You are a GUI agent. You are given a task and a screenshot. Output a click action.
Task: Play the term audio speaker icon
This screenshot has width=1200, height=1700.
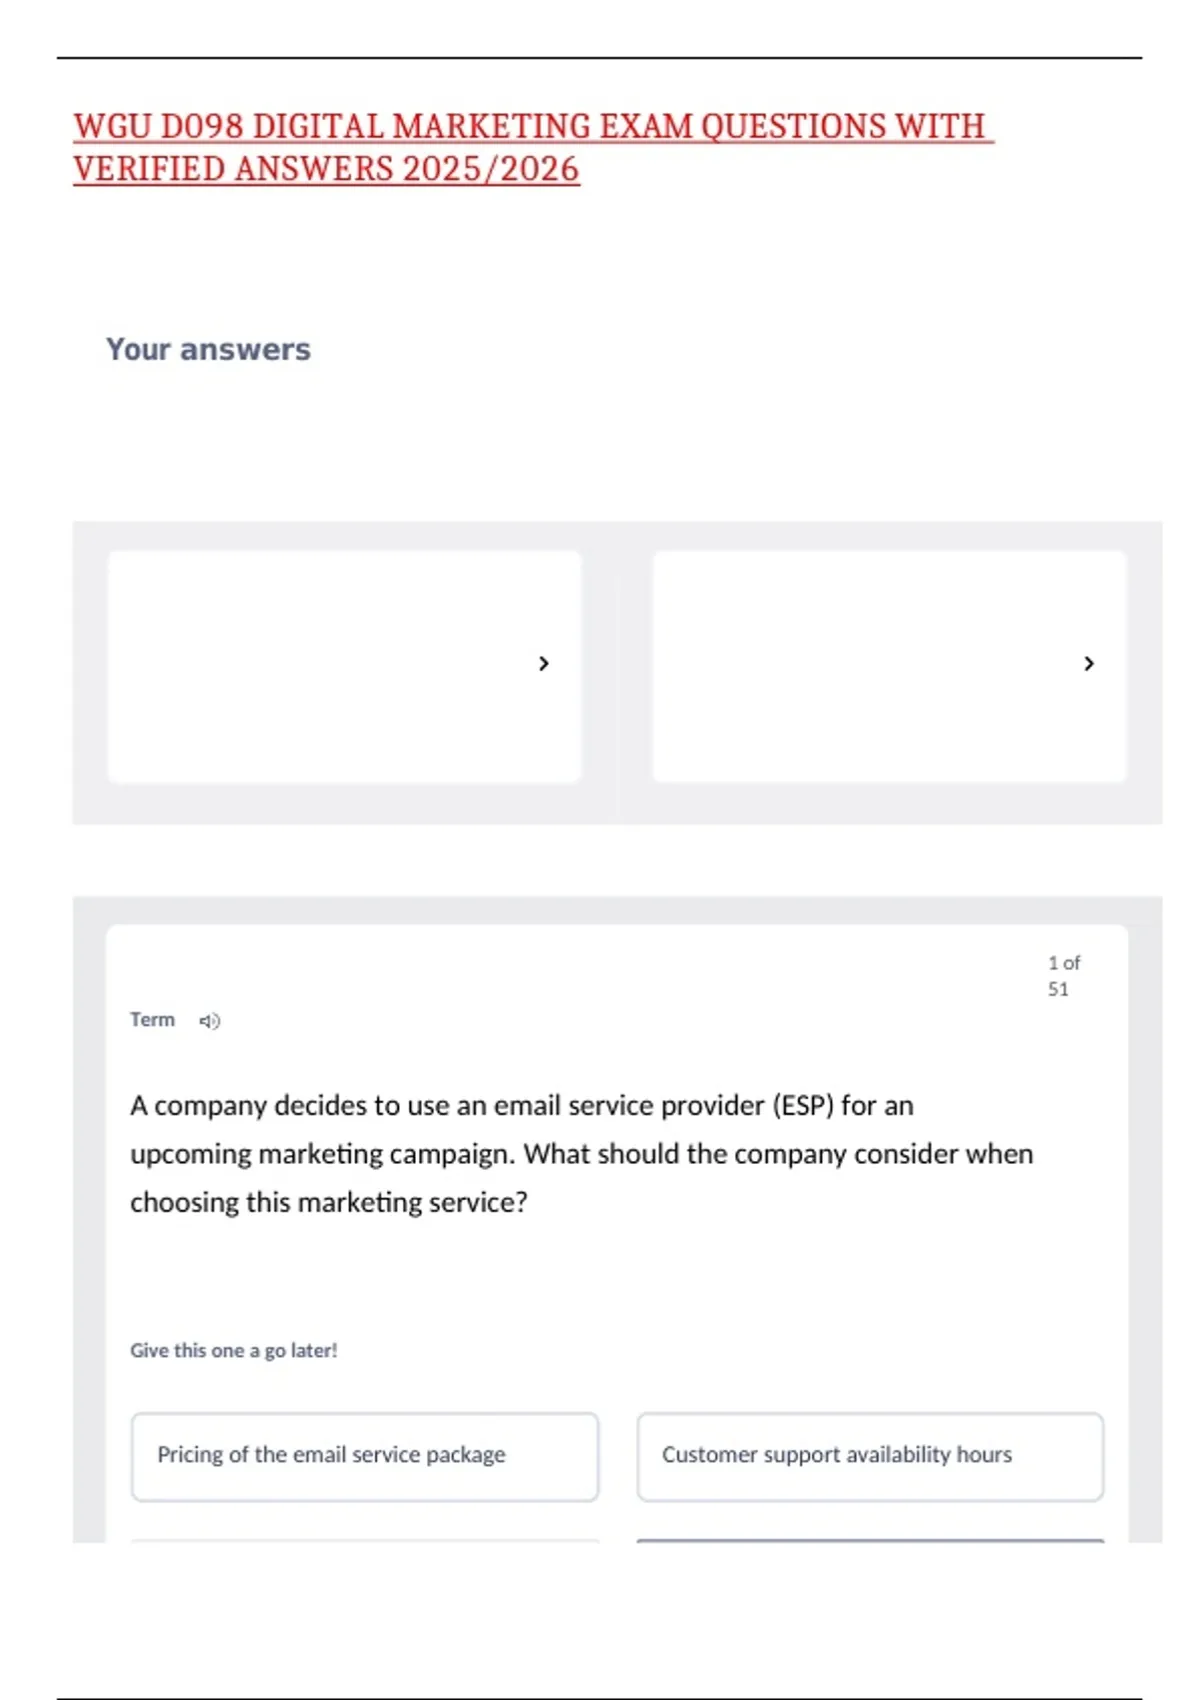pyautogui.click(x=209, y=1021)
